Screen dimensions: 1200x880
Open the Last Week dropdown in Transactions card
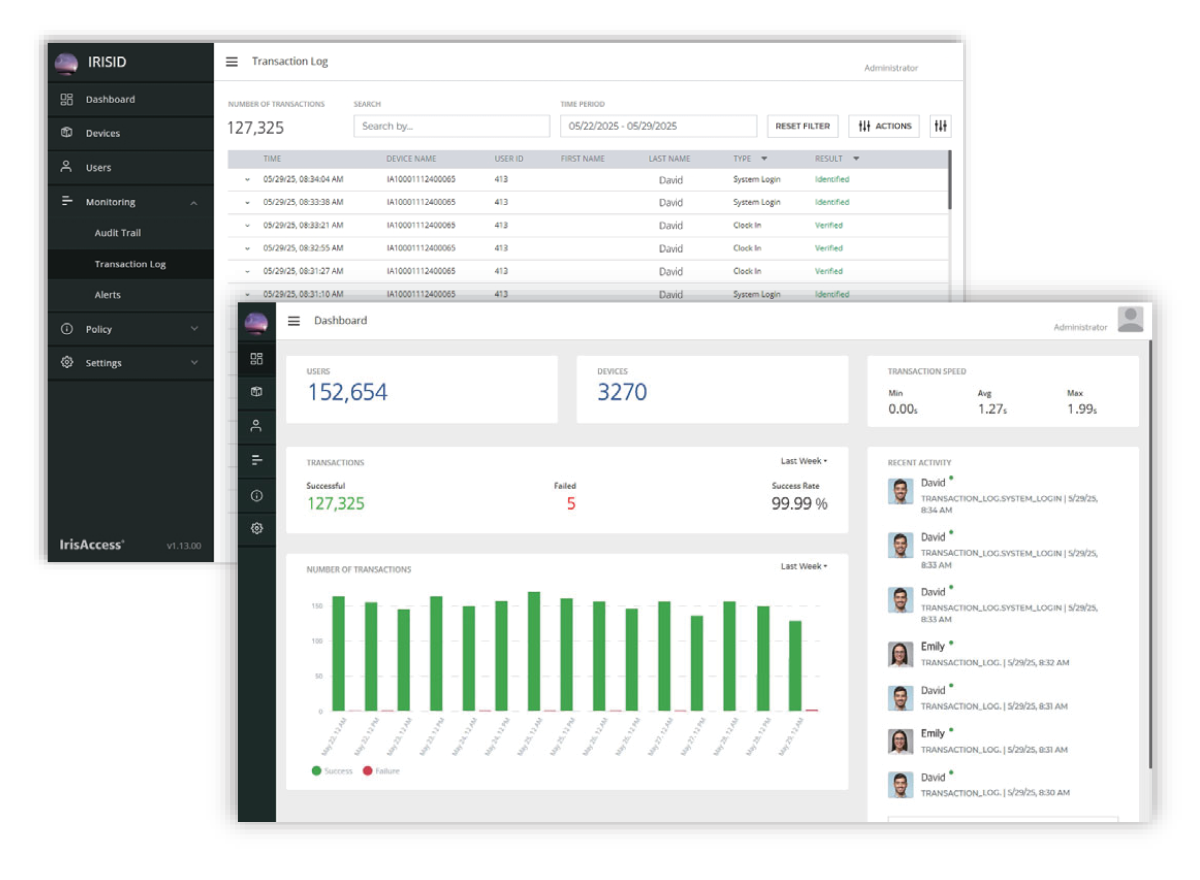(x=804, y=461)
